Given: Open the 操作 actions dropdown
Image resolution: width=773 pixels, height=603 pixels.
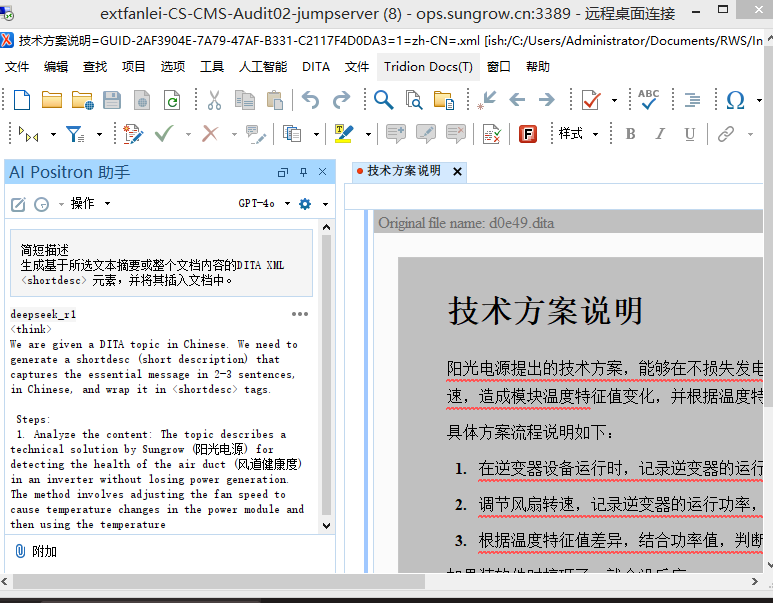Looking at the screenshot, I should pos(90,203).
